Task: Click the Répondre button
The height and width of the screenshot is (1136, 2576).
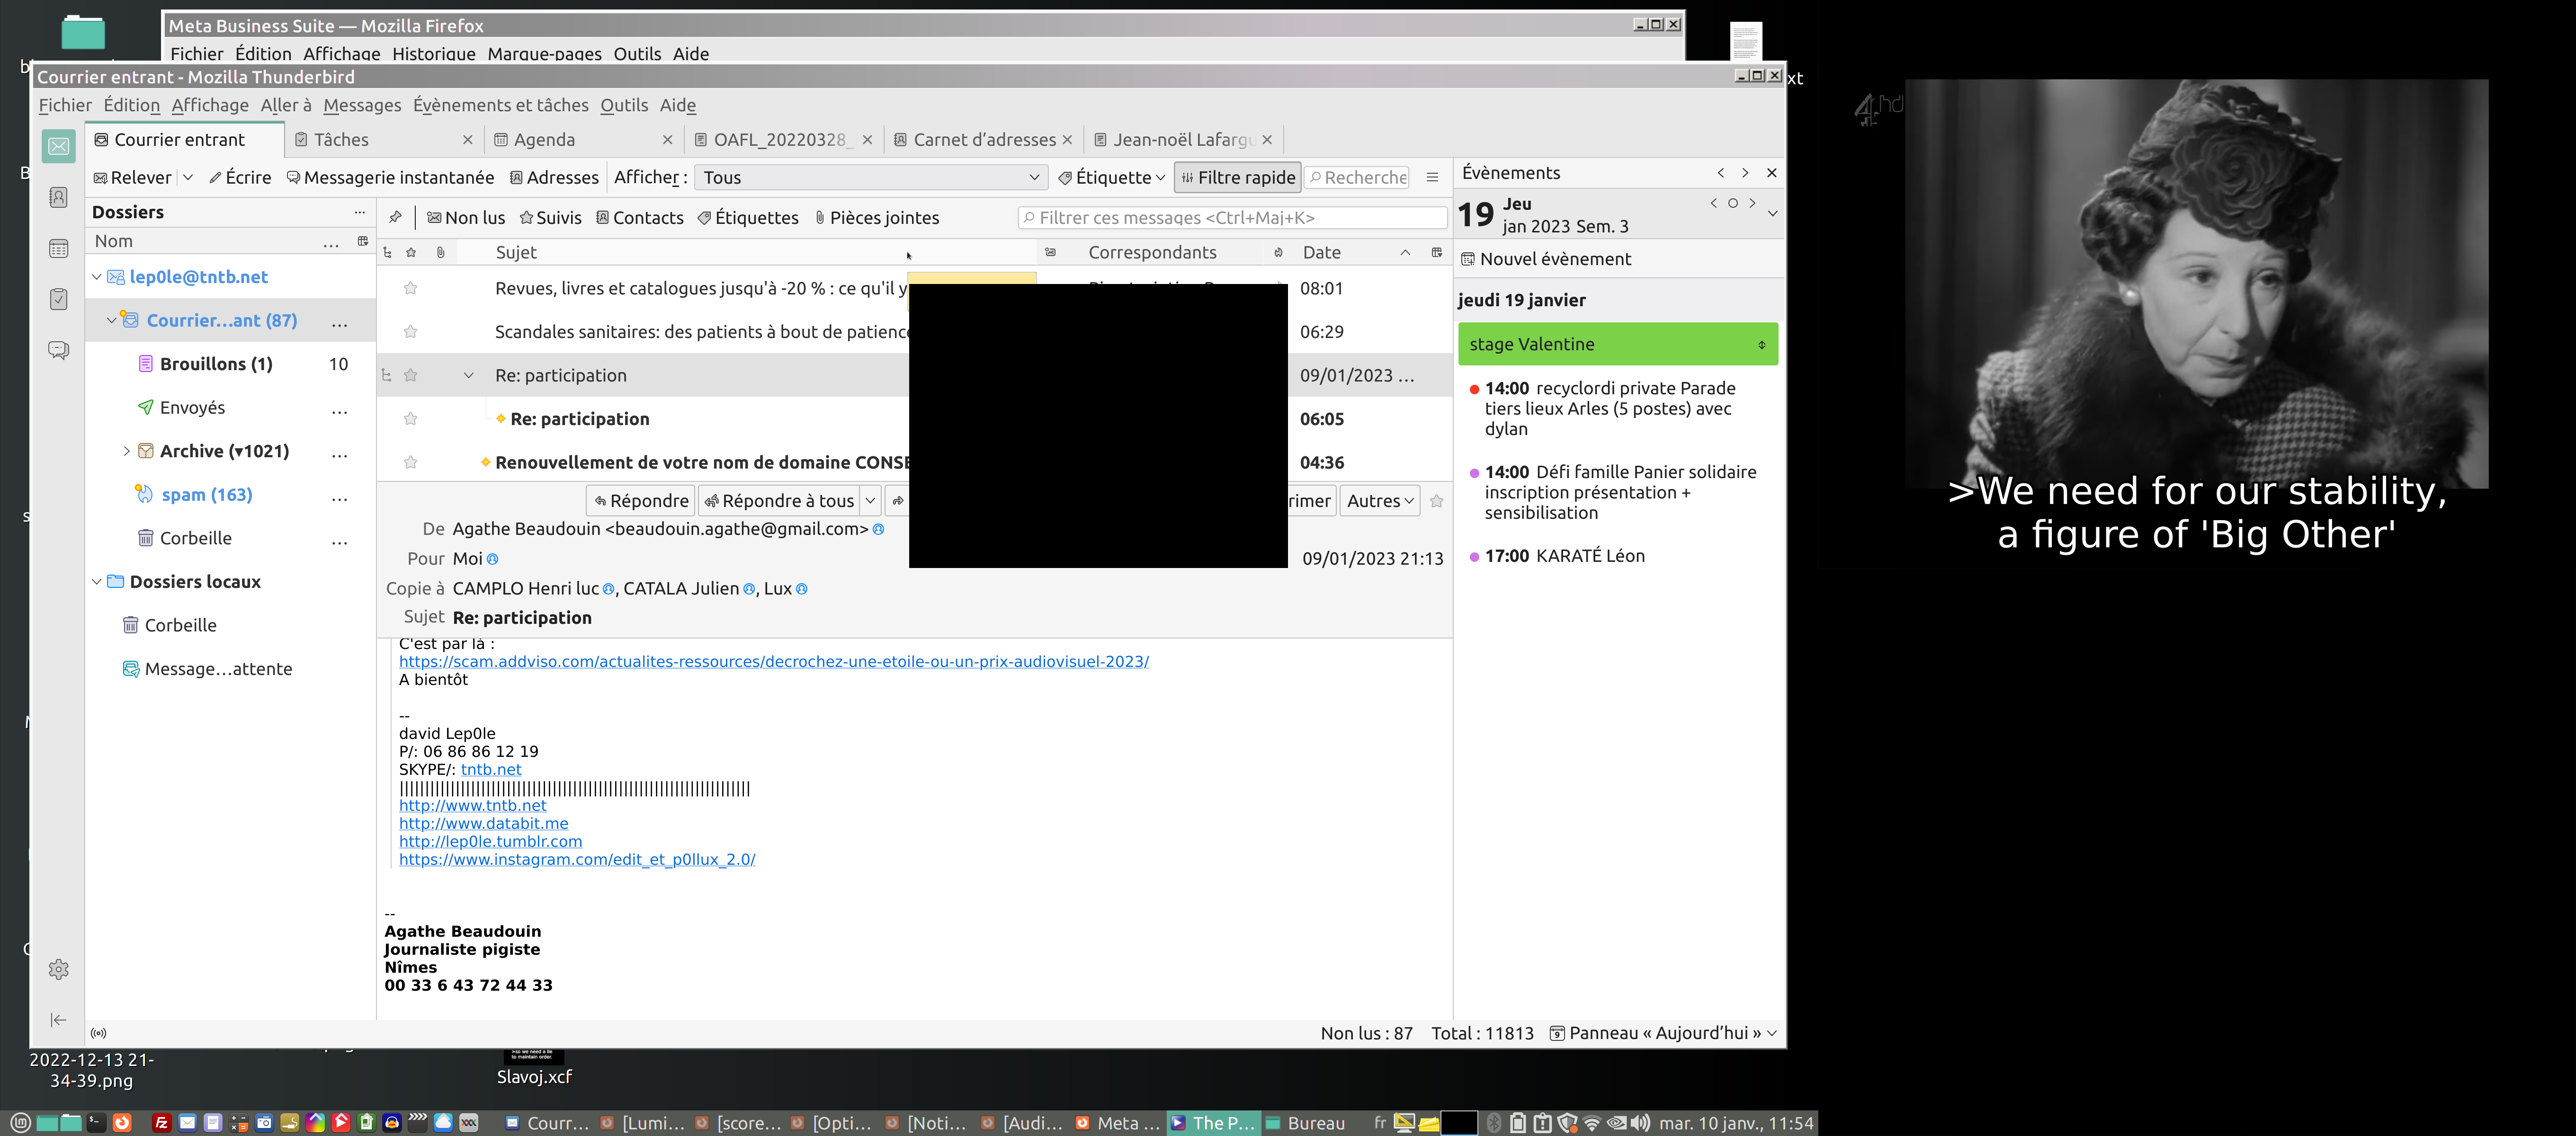Action: click(x=641, y=501)
